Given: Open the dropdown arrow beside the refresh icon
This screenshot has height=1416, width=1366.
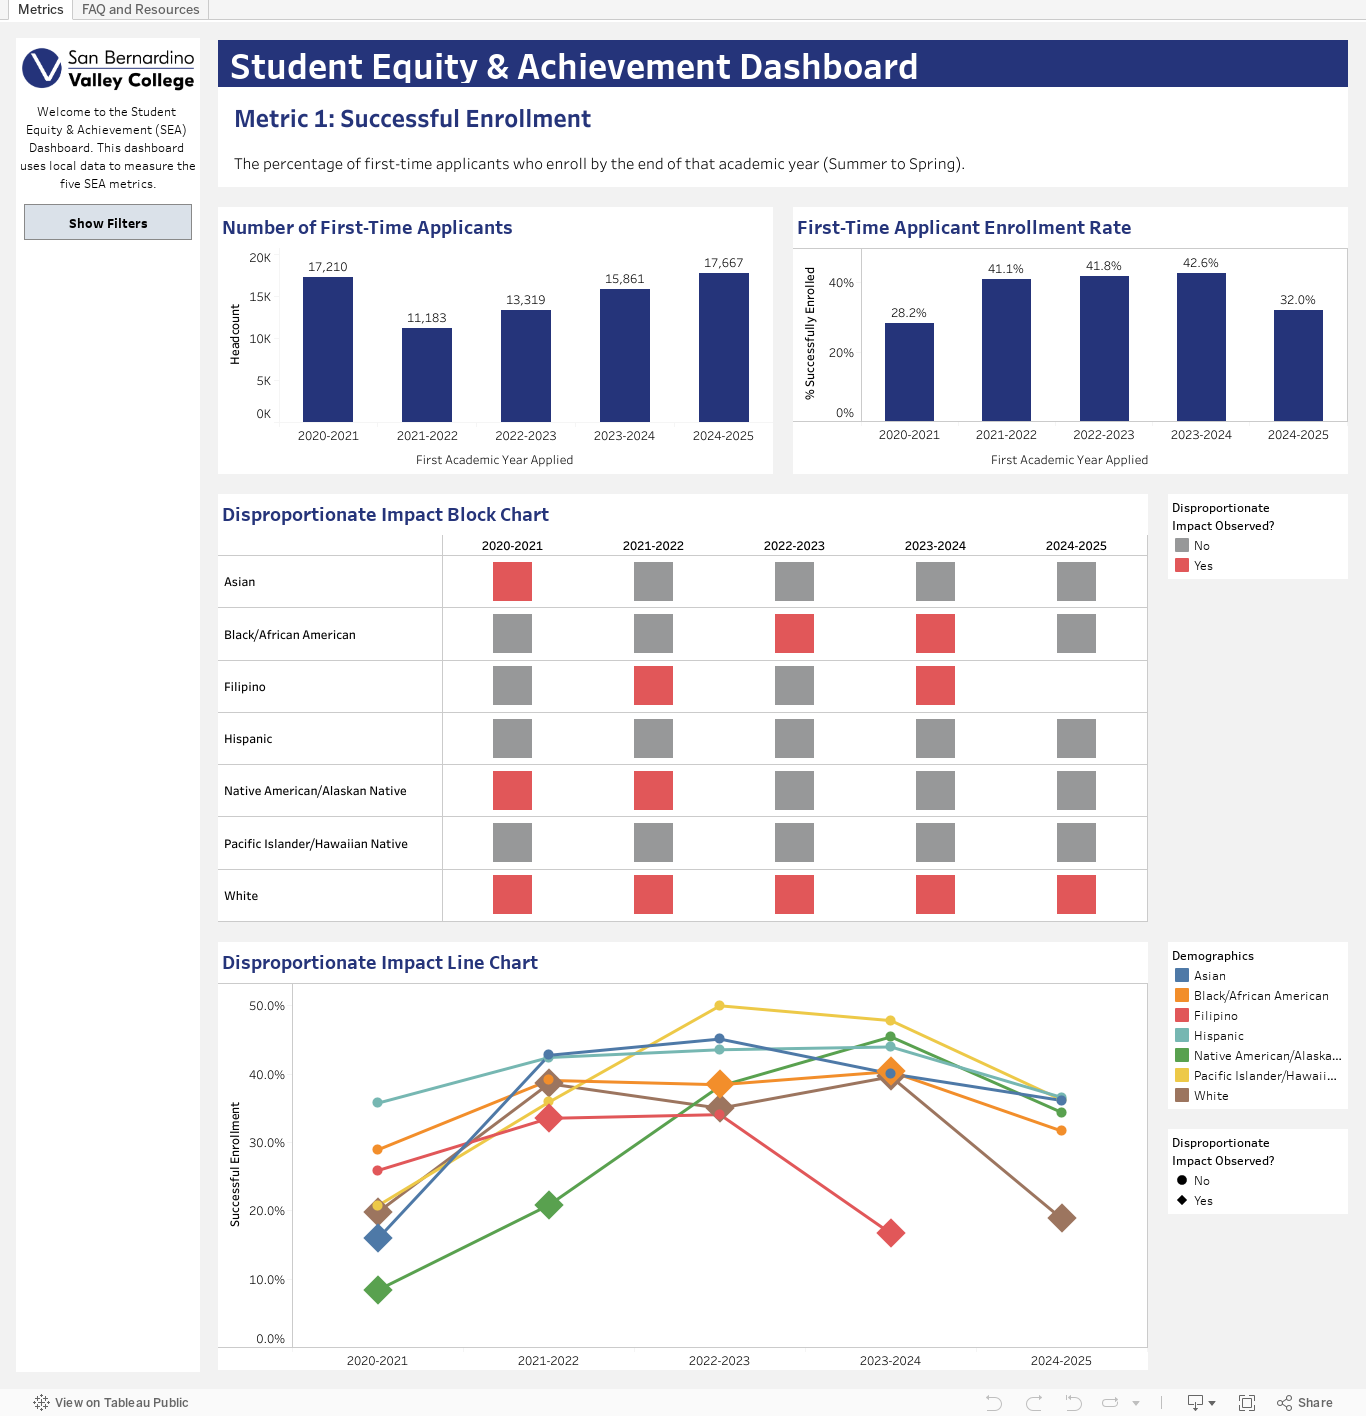Looking at the screenshot, I should (1136, 1404).
